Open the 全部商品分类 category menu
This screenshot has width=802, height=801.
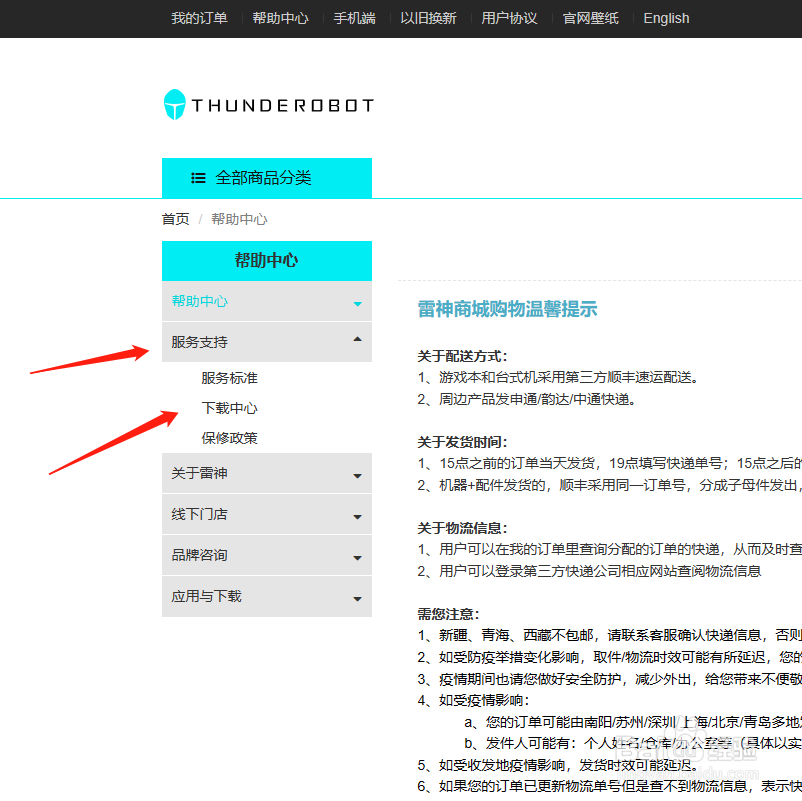coord(267,178)
